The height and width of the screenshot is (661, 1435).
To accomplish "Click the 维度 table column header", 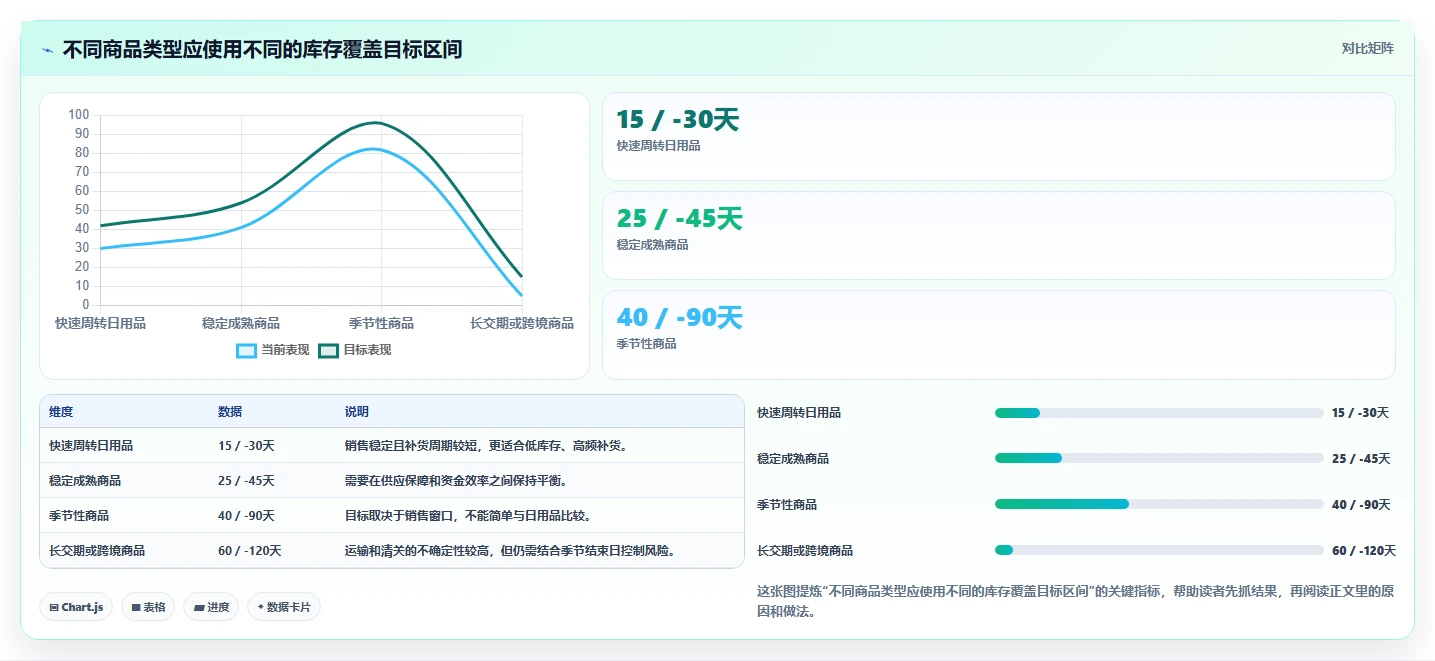I will [61, 412].
